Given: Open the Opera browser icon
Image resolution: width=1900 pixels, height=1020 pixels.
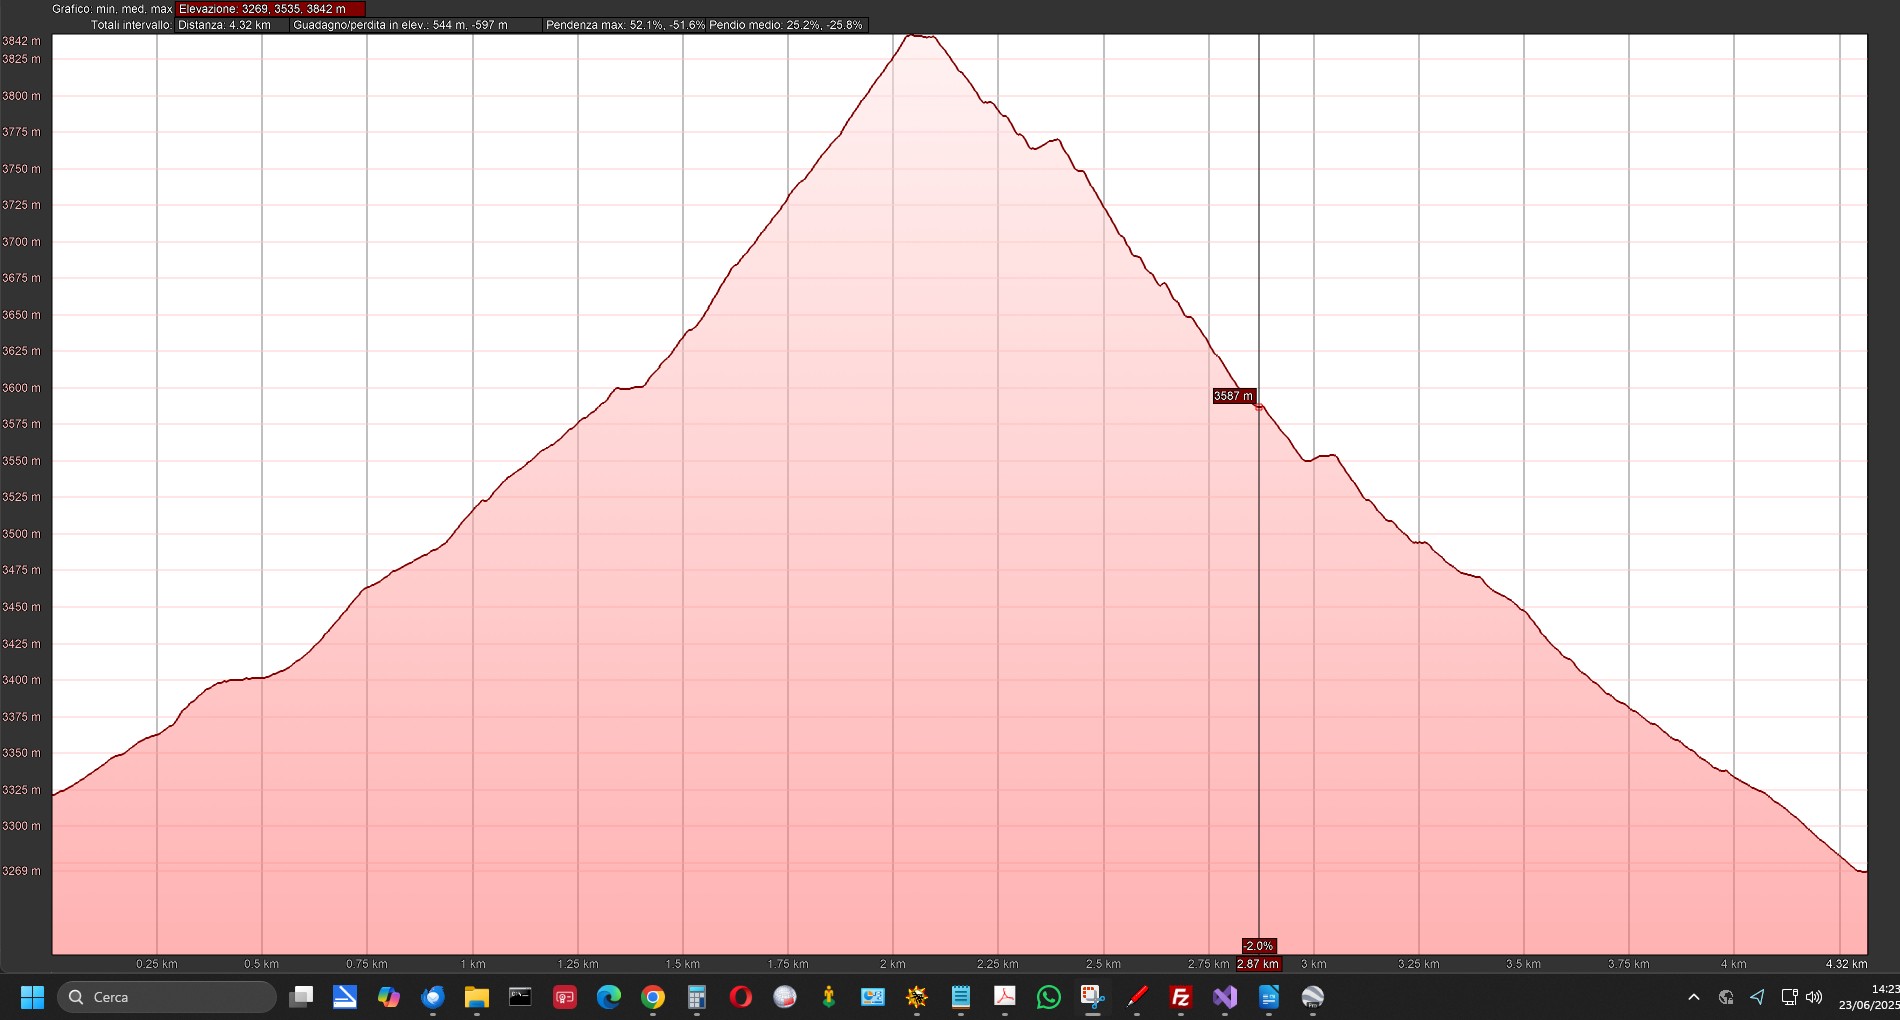Looking at the screenshot, I should pos(740,997).
